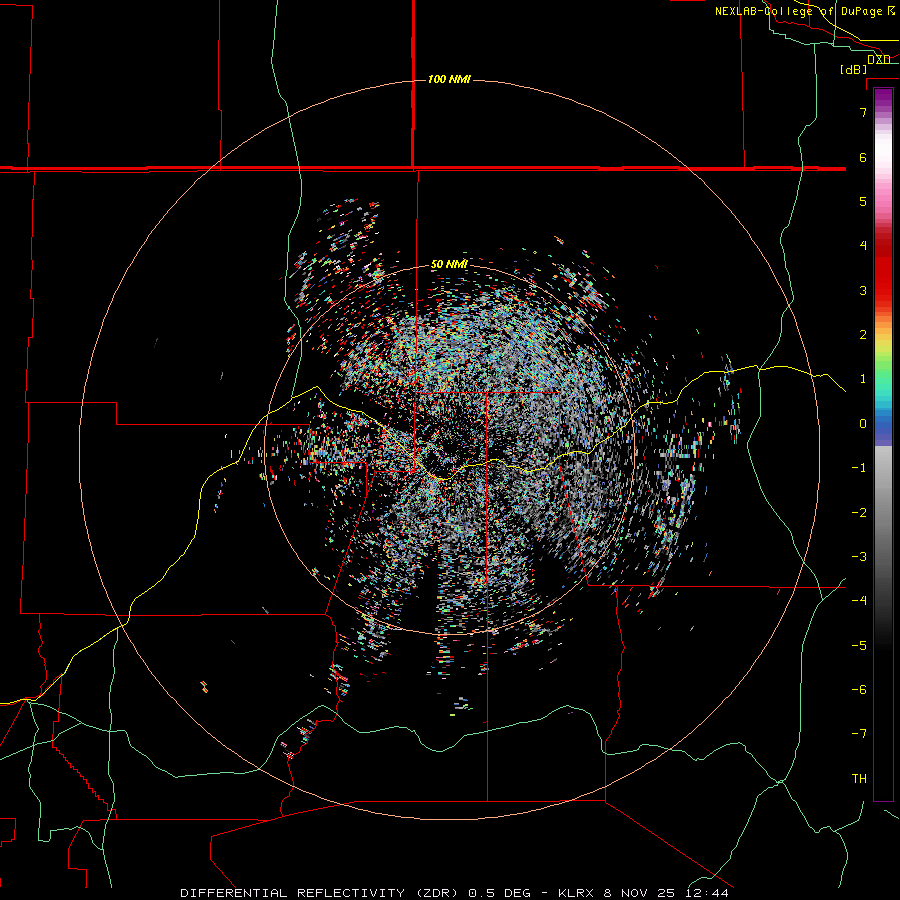900x900 pixels.
Task: Click the "DZD" product label at top right
Action: [879, 59]
